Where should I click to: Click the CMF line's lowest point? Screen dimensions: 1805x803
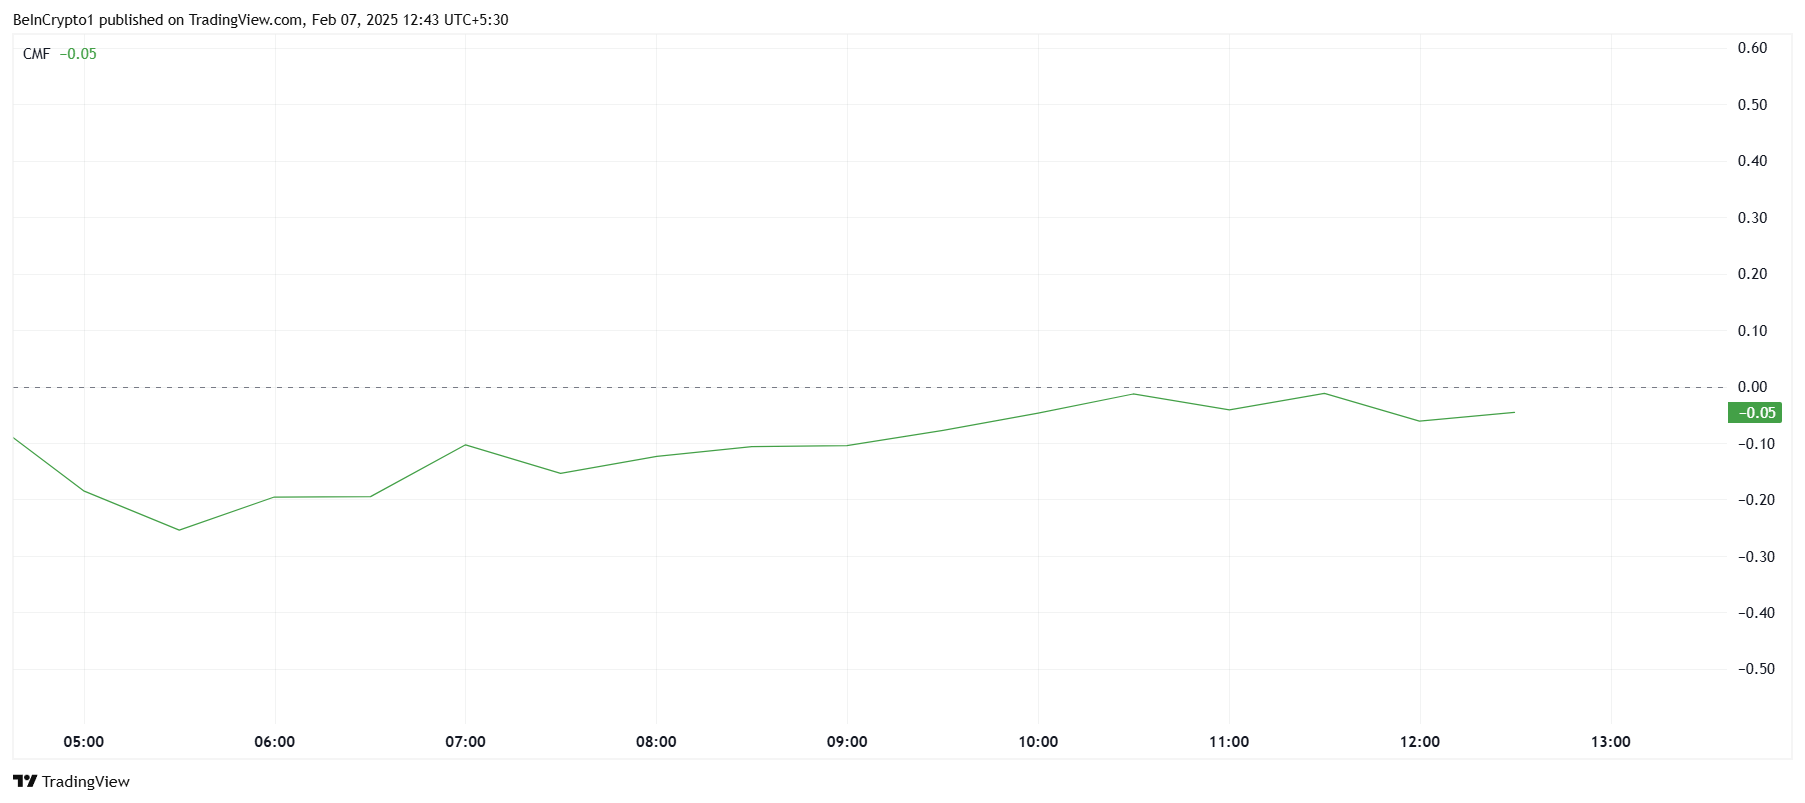click(x=179, y=530)
